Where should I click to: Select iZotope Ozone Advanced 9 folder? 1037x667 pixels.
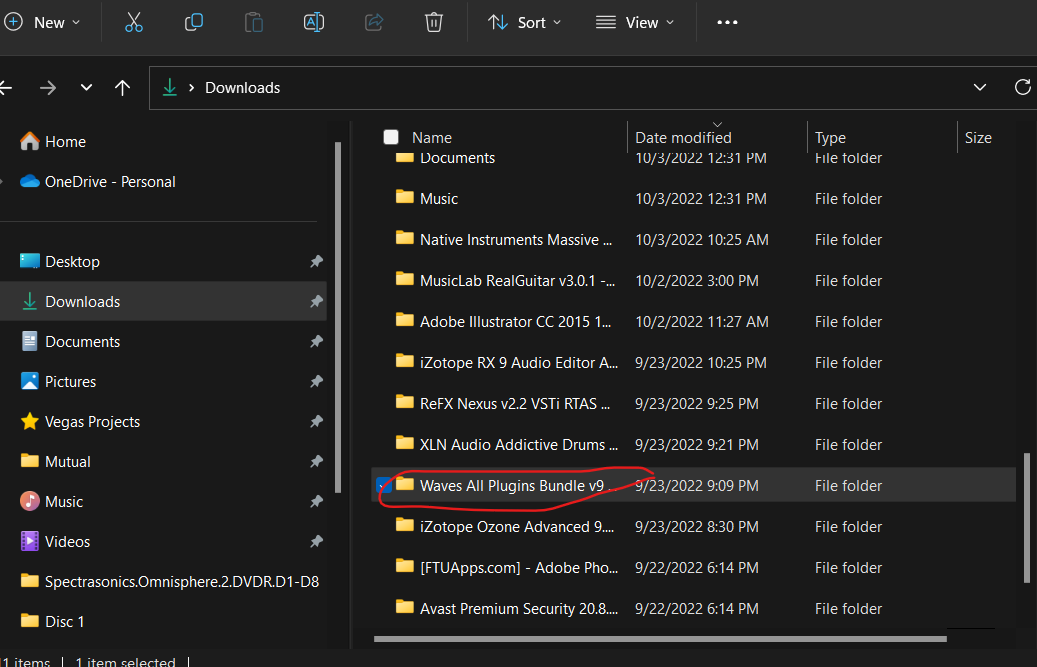tap(693, 527)
